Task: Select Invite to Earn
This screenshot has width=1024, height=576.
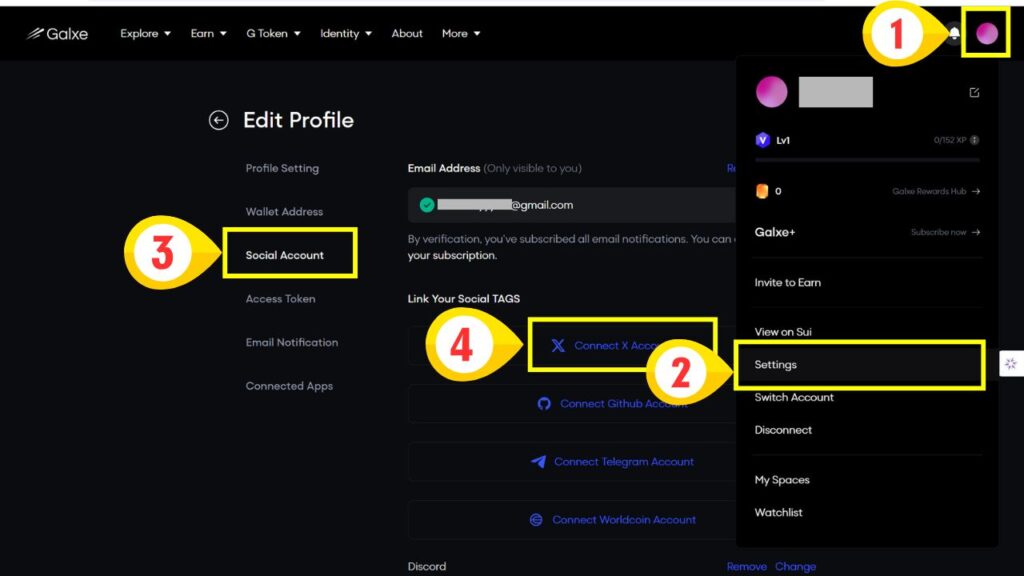Action: pos(788,283)
